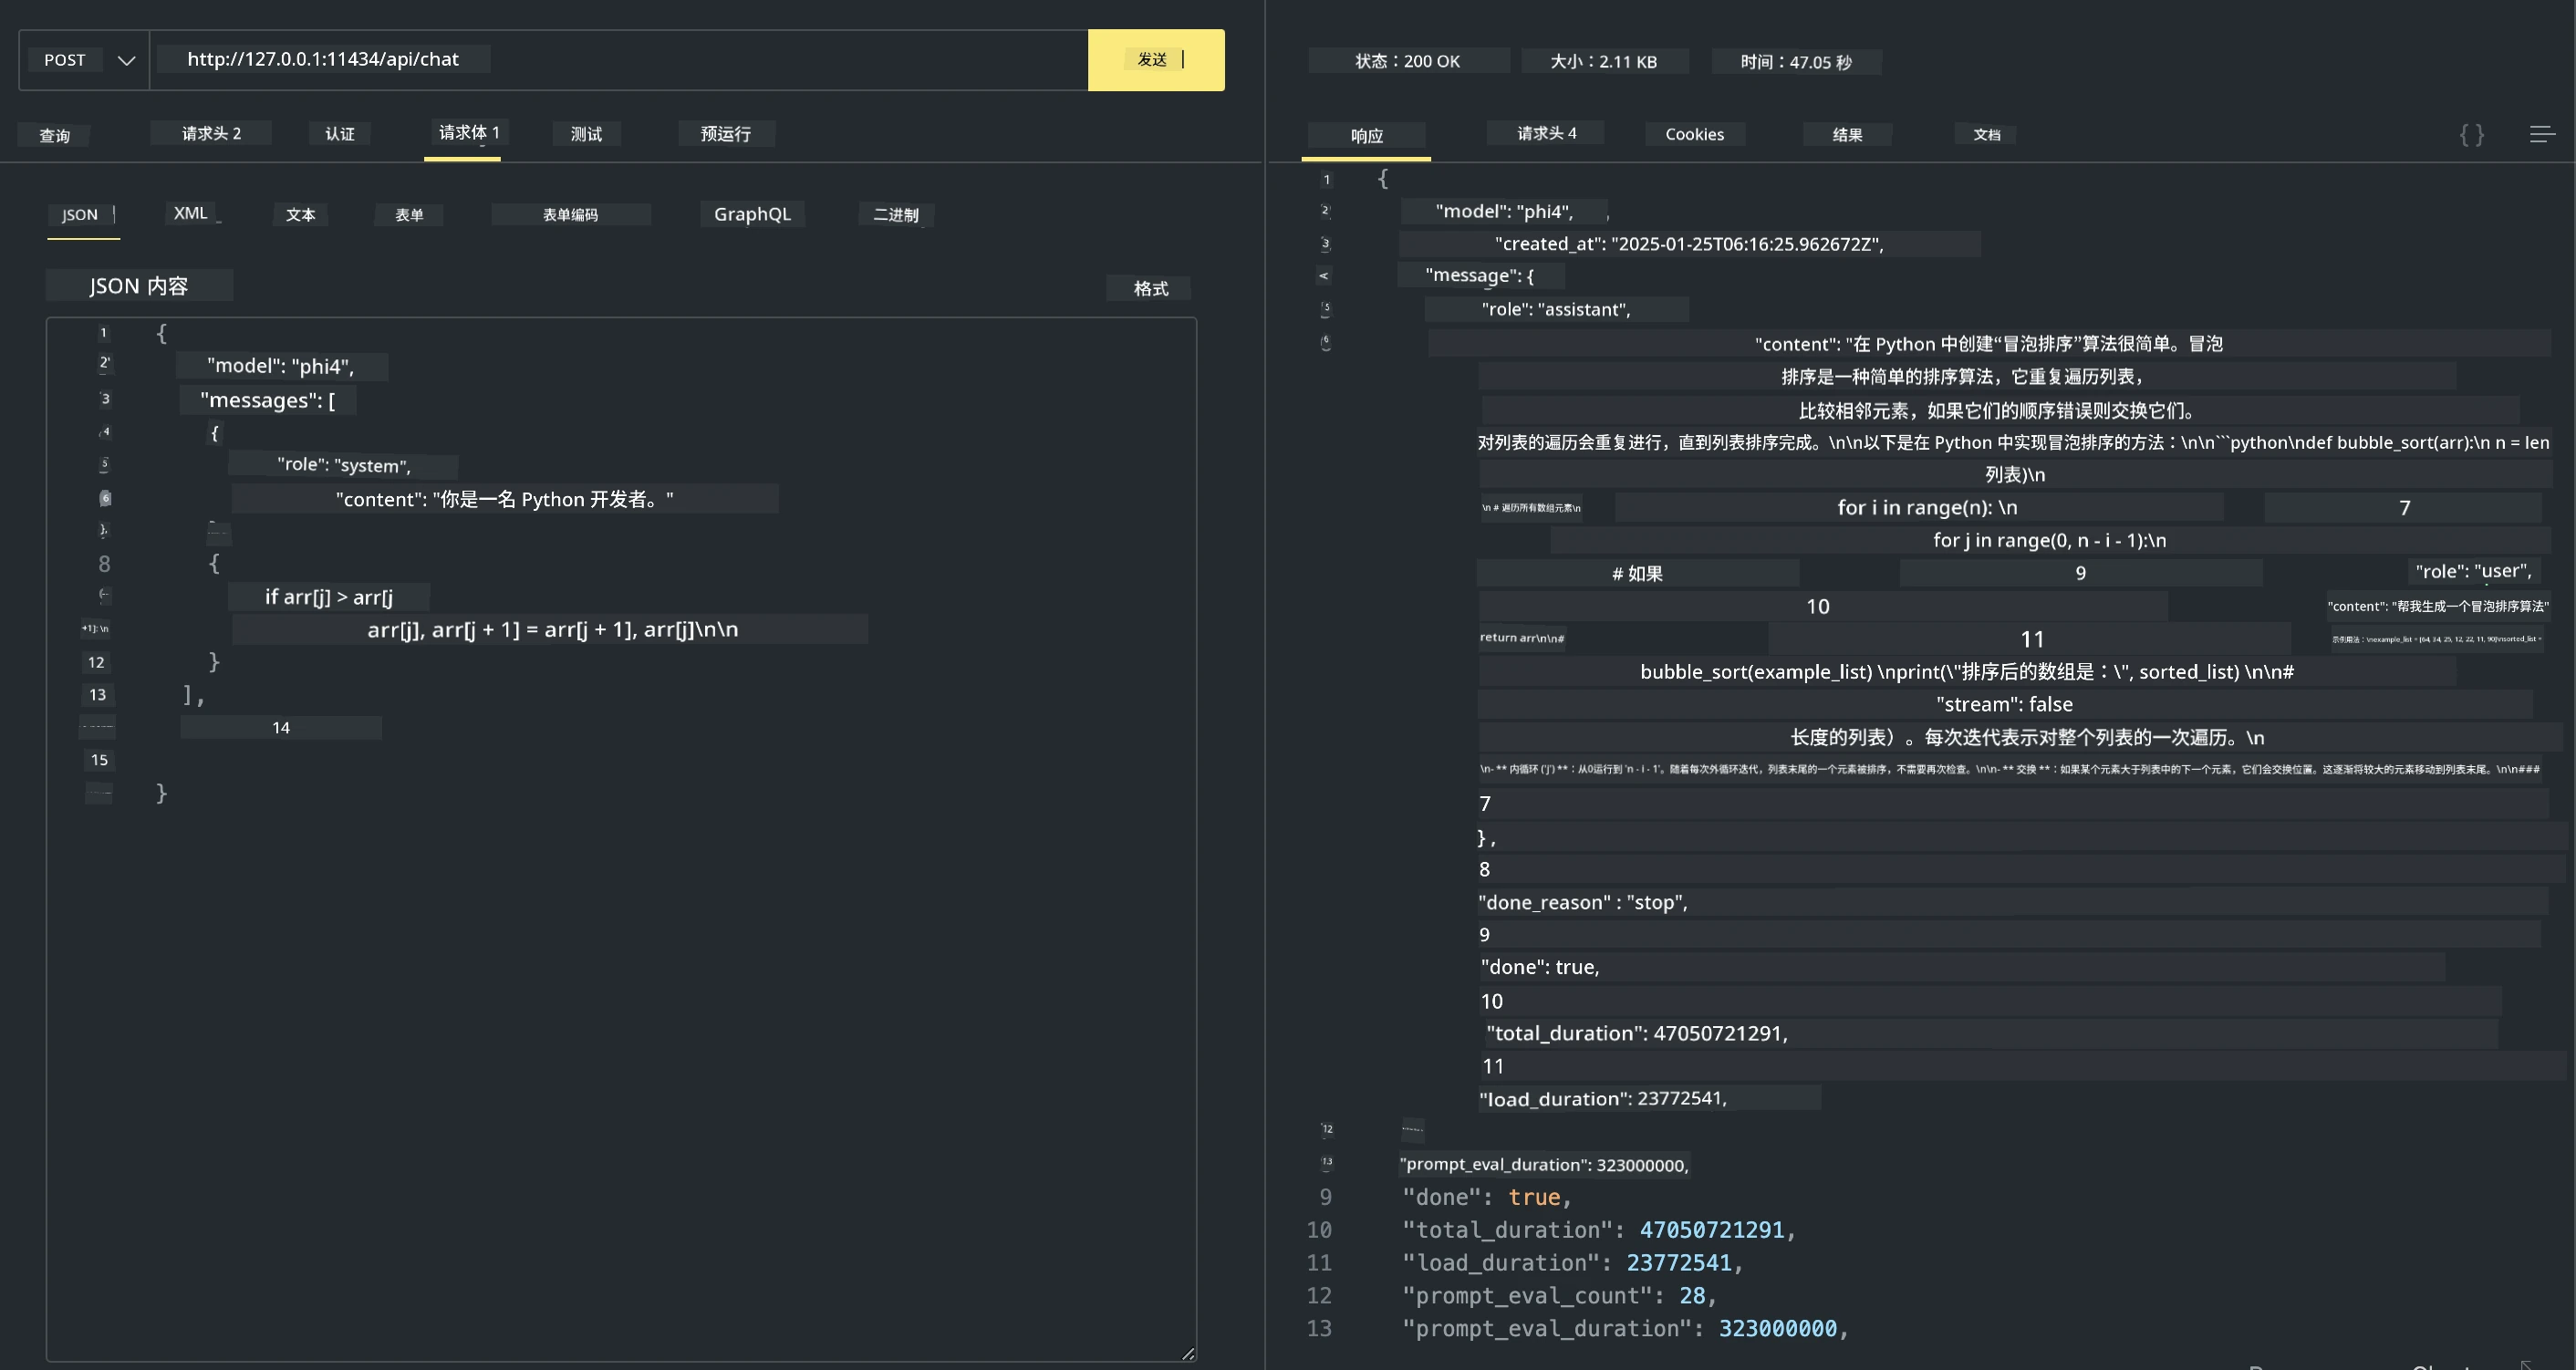Click the JSON 内容 heading
The image size is (2576, 1370).
[x=139, y=286]
